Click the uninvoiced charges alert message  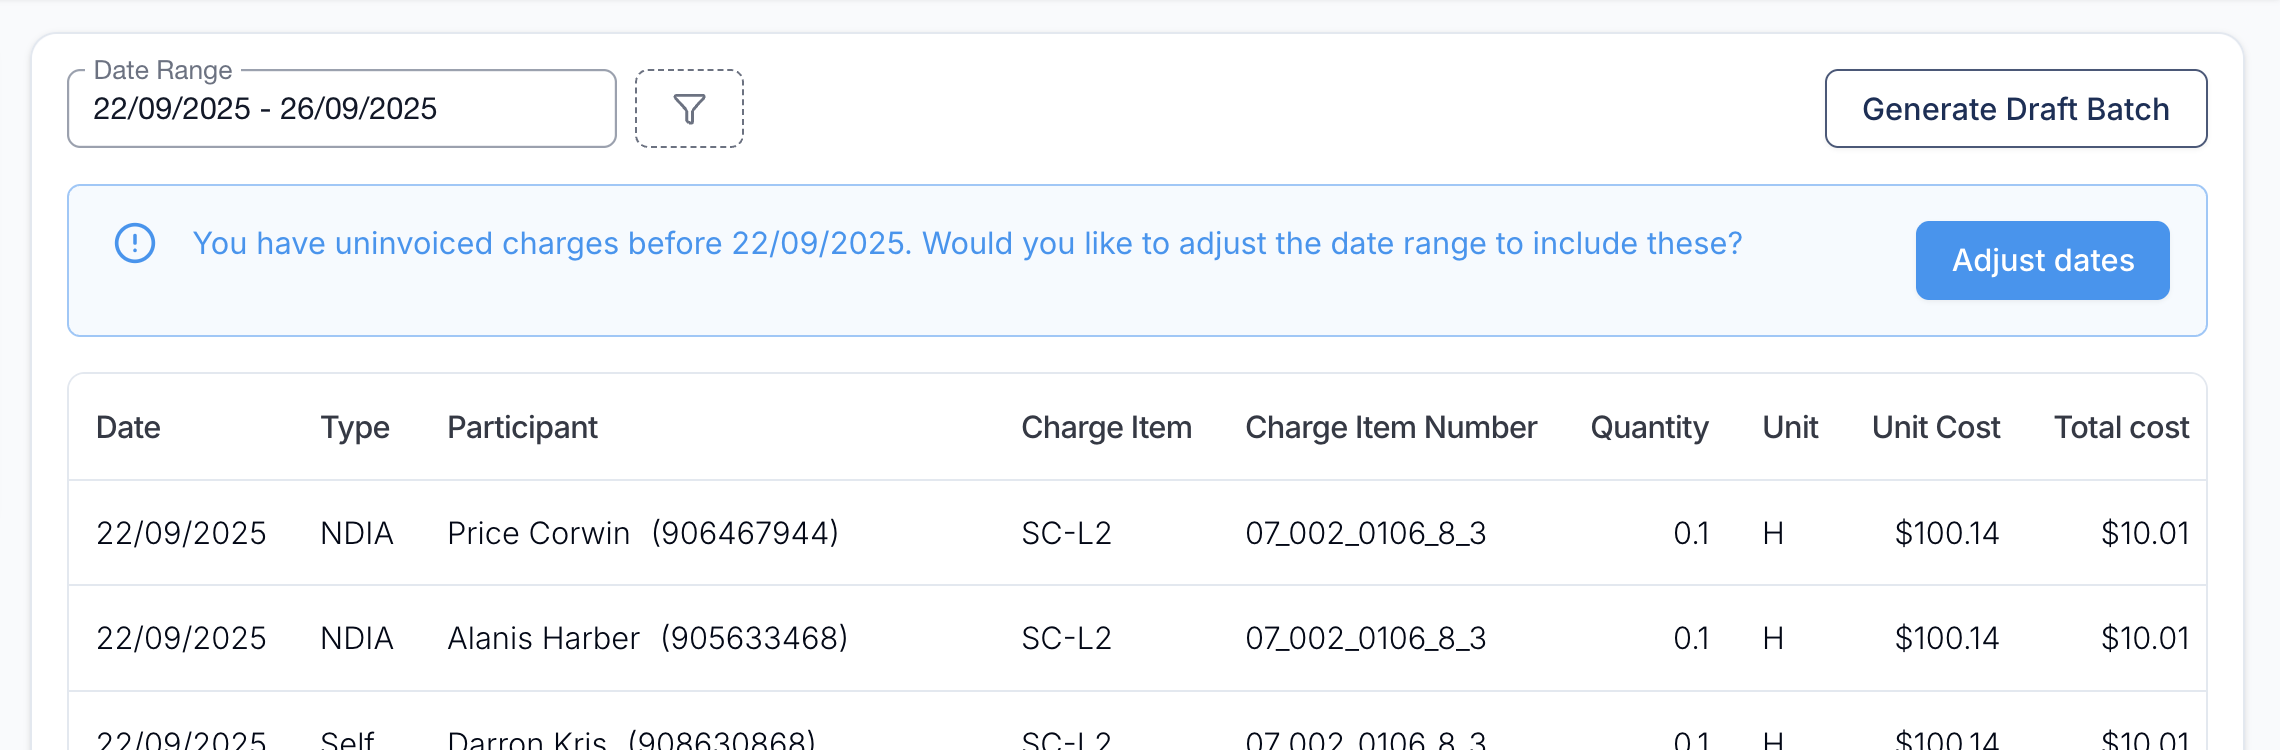click(967, 244)
